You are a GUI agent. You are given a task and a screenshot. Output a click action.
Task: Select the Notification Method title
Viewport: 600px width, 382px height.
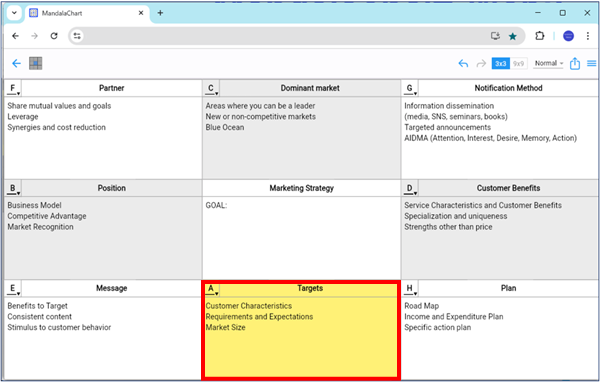point(508,88)
